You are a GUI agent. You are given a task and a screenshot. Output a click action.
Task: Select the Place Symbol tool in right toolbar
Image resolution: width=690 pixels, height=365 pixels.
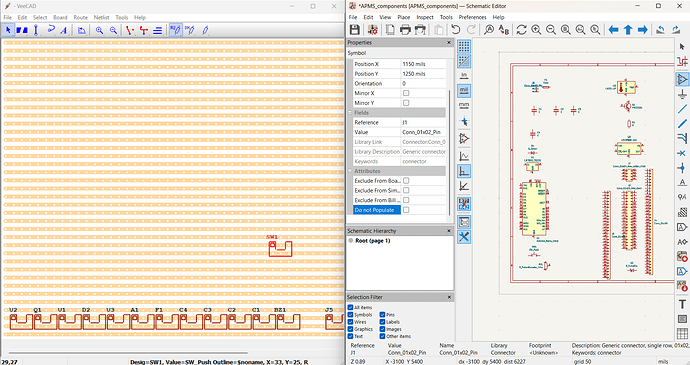[x=682, y=79]
